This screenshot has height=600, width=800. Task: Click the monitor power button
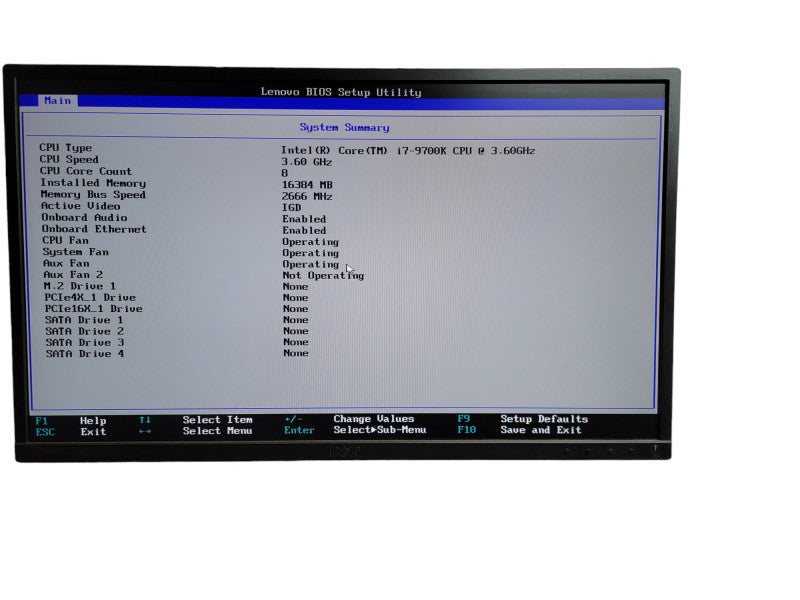click(x=655, y=450)
